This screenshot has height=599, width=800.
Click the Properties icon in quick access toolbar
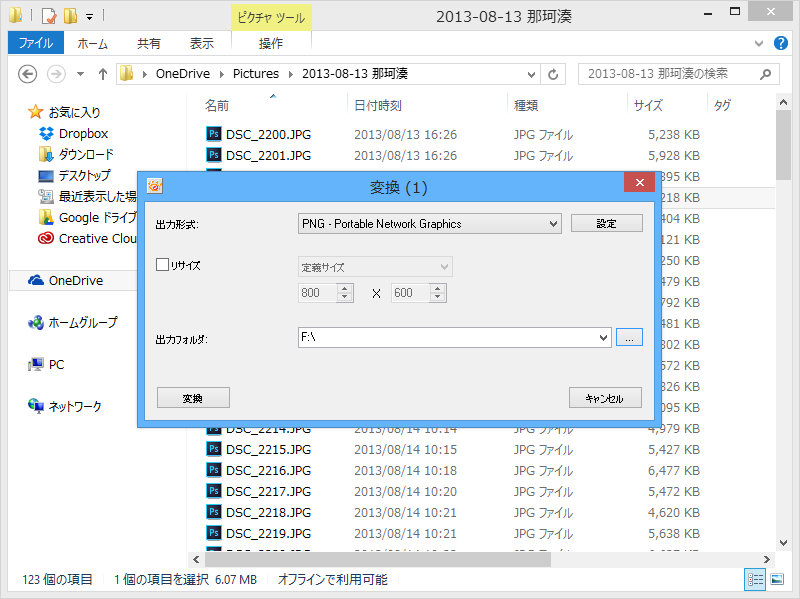coord(48,16)
